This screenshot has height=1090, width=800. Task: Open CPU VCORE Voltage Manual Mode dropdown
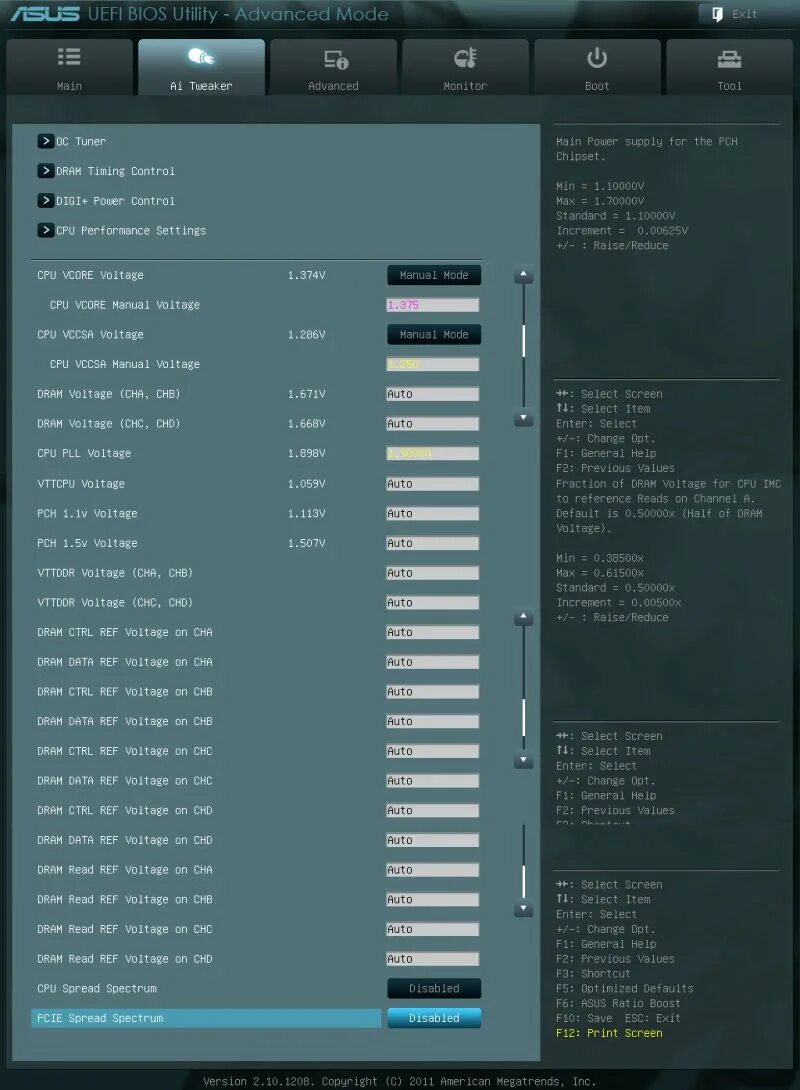click(434, 275)
